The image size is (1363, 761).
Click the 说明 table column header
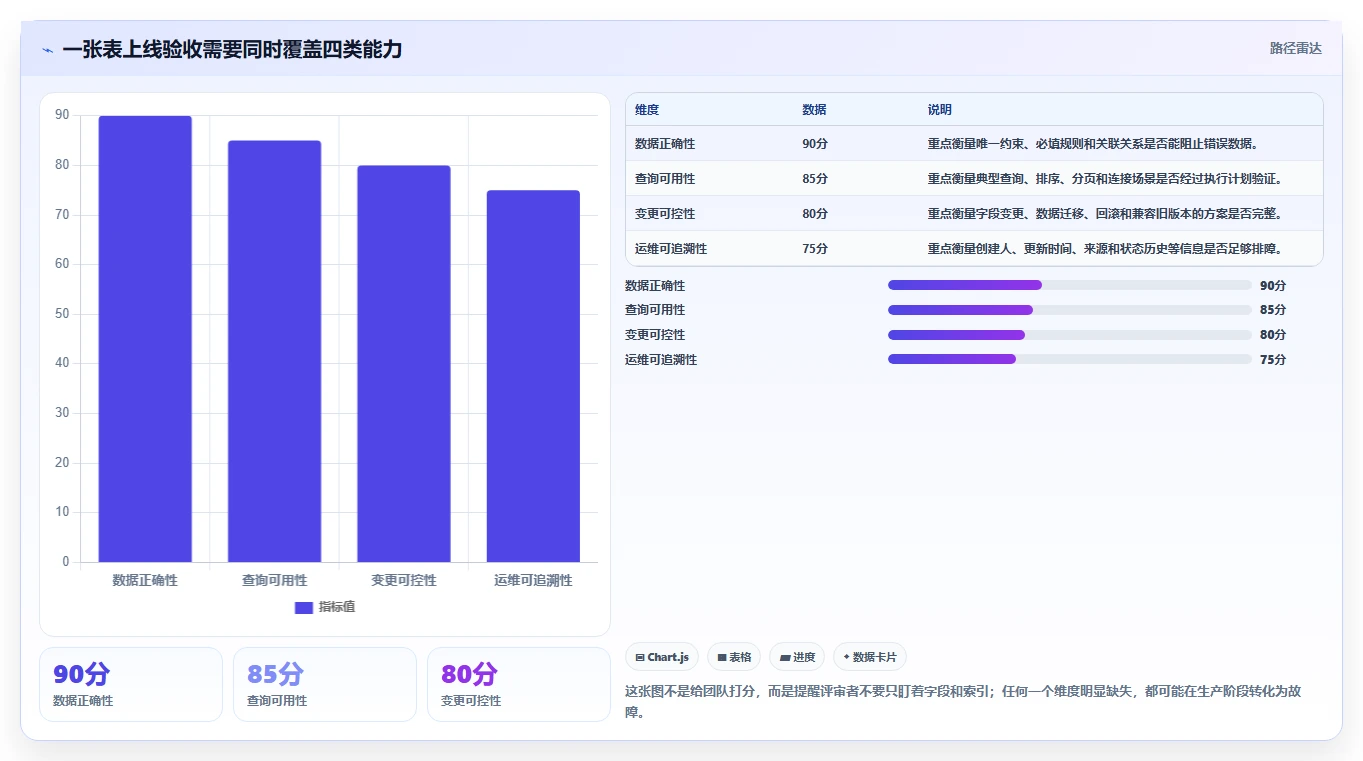[940, 110]
